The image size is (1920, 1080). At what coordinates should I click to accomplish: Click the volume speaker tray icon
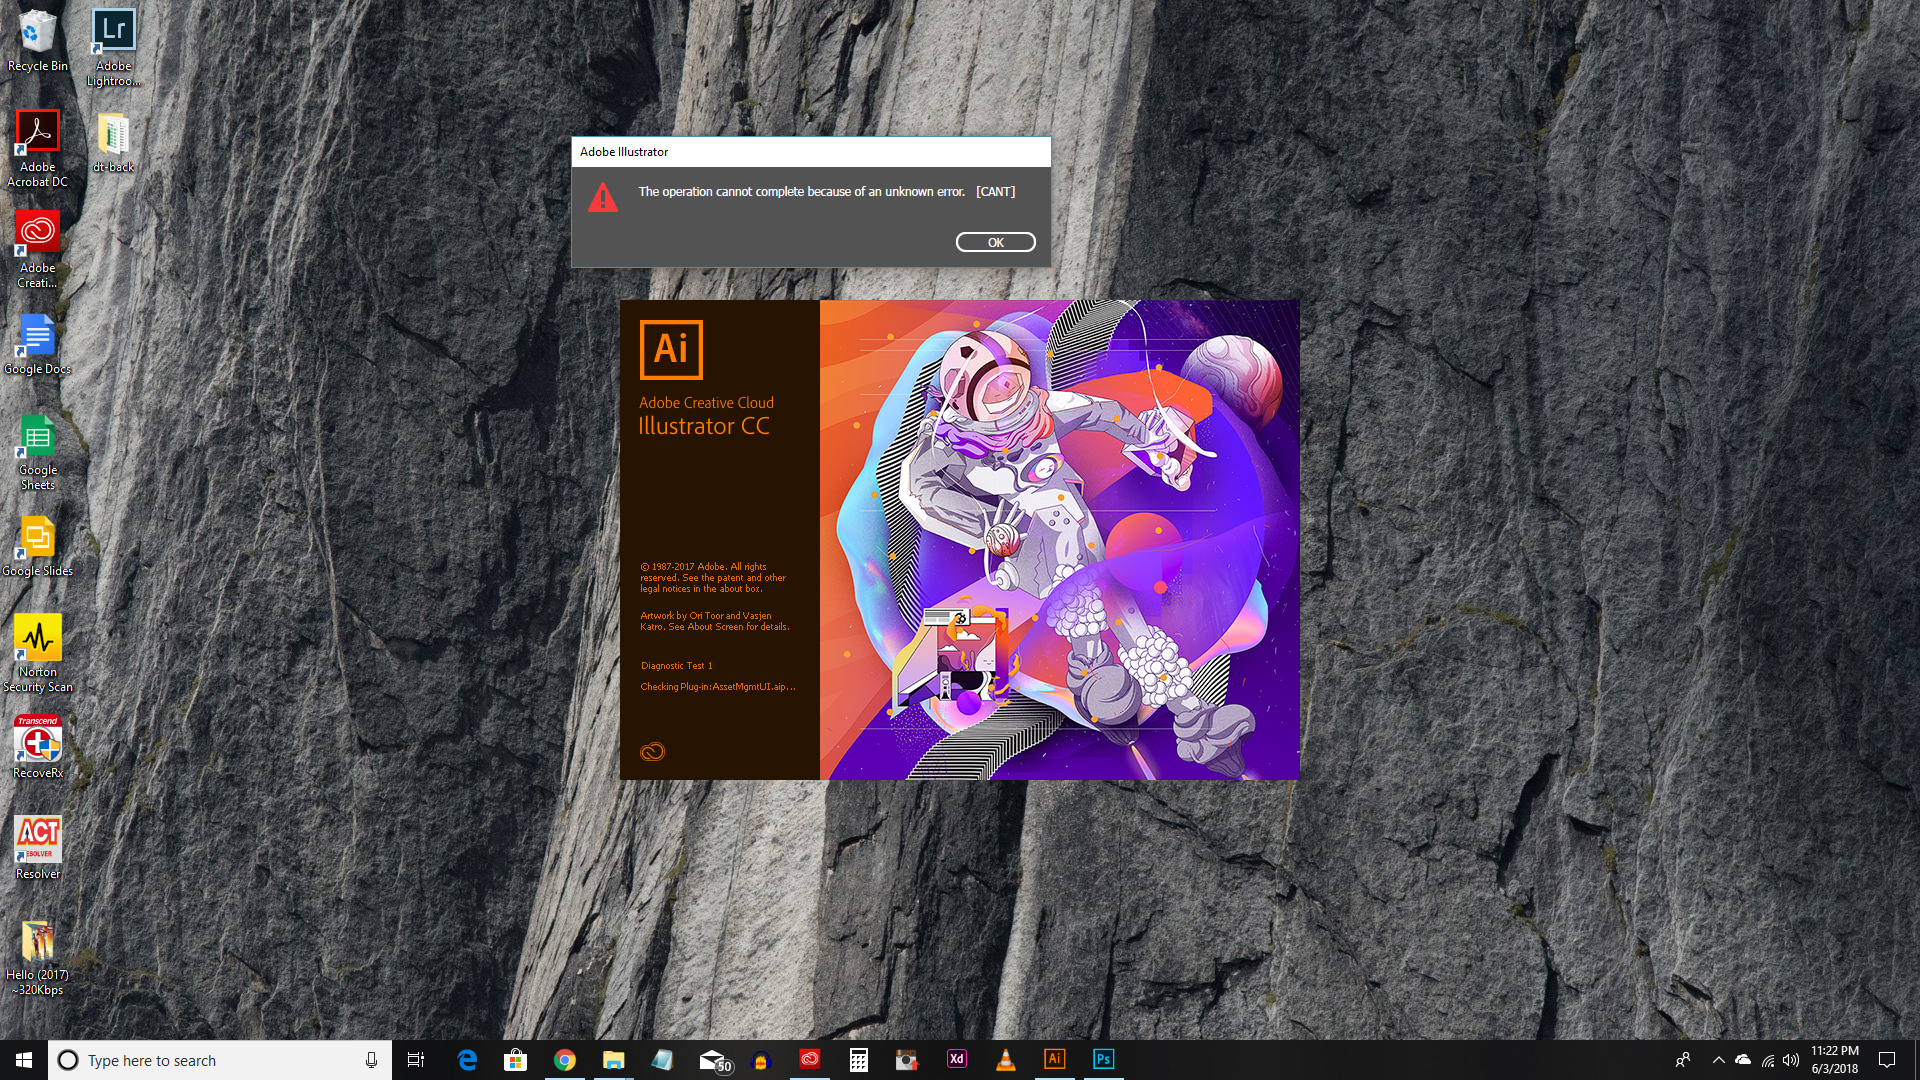[1791, 1060]
